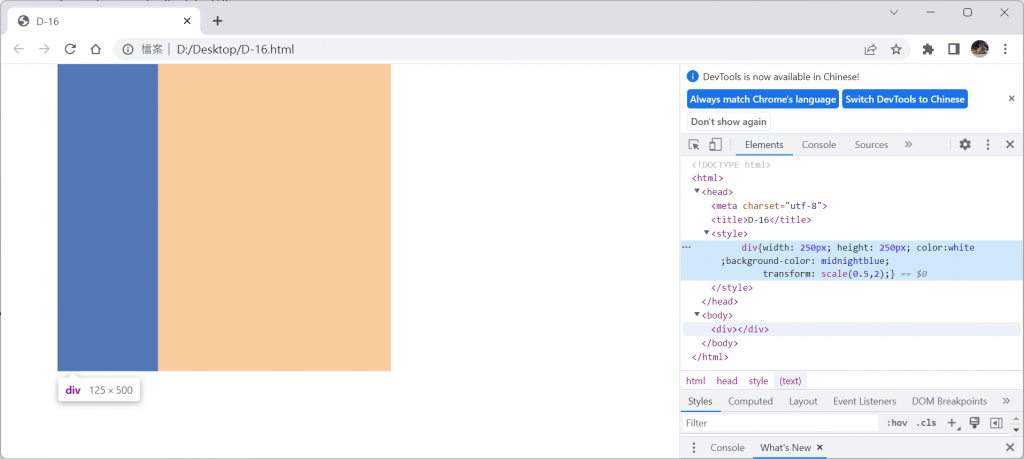
Task: Toggle the browser side panel icon
Action: 953,49
